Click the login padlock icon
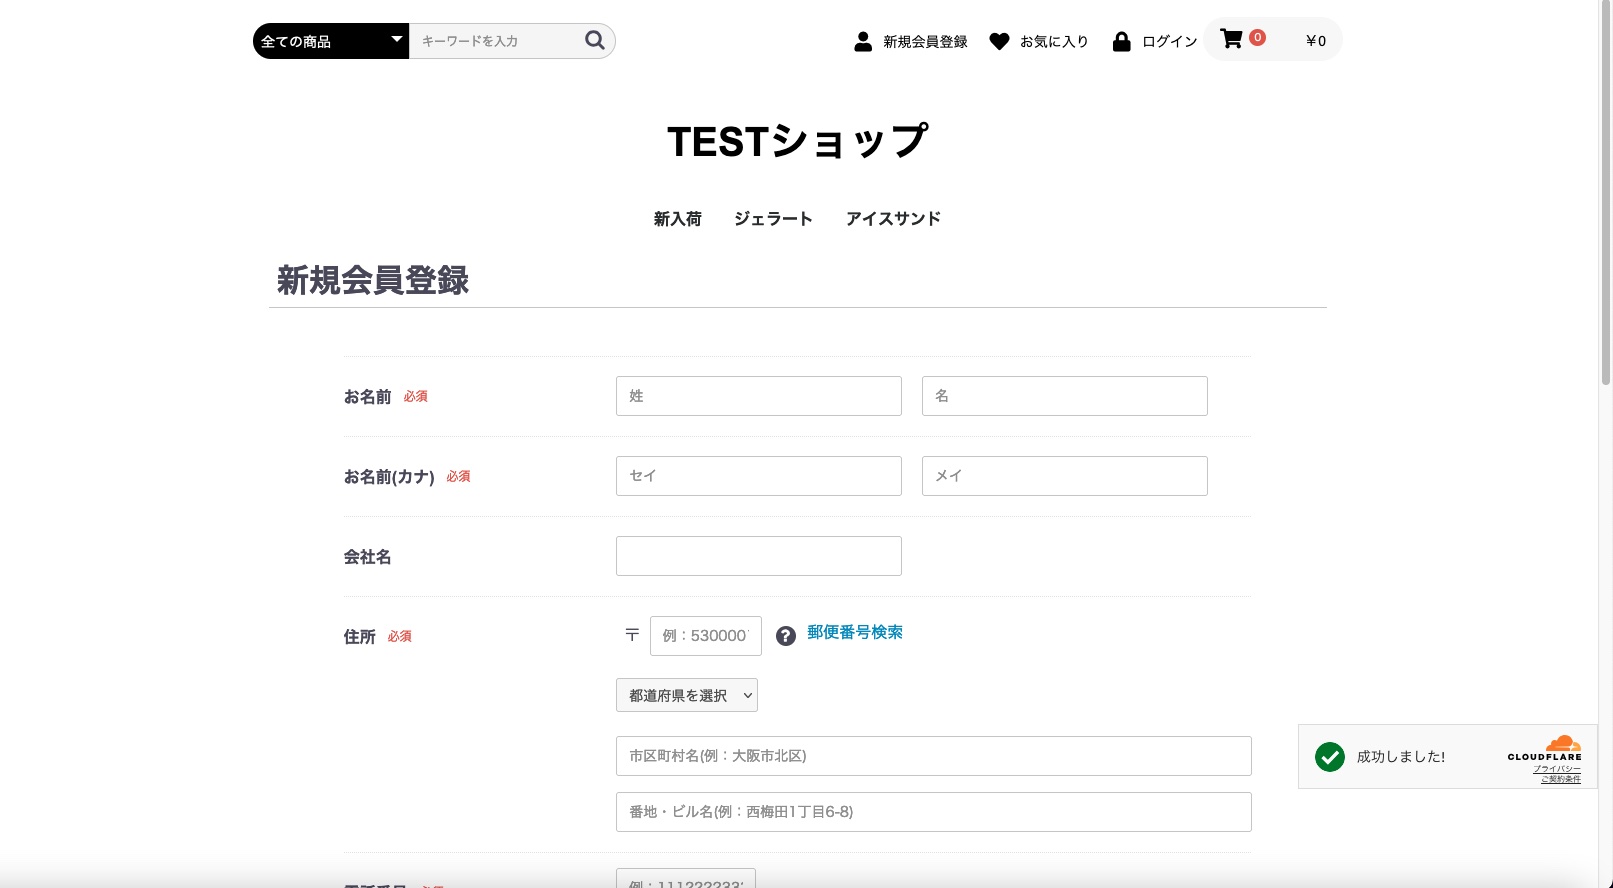The width and height of the screenshot is (1613, 888). click(x=1121, y=41)
